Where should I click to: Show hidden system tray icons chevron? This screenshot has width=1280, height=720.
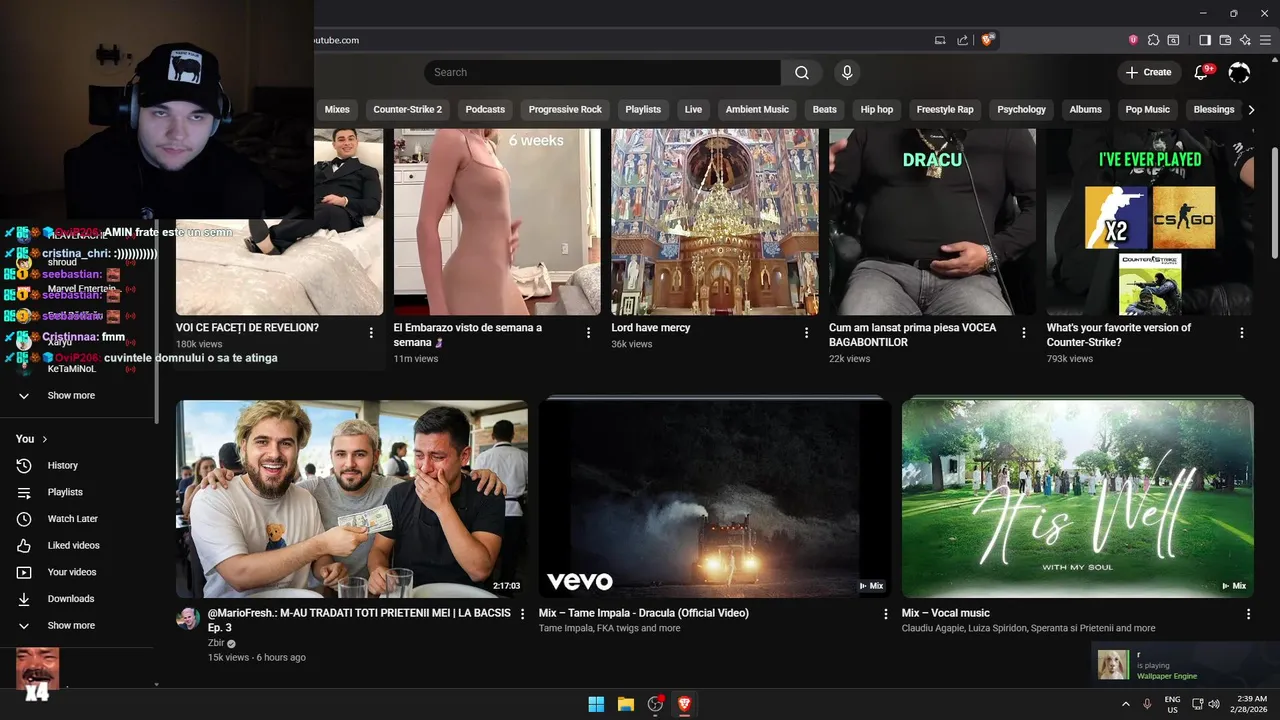pyautogui.click(x=1125, y=704)
